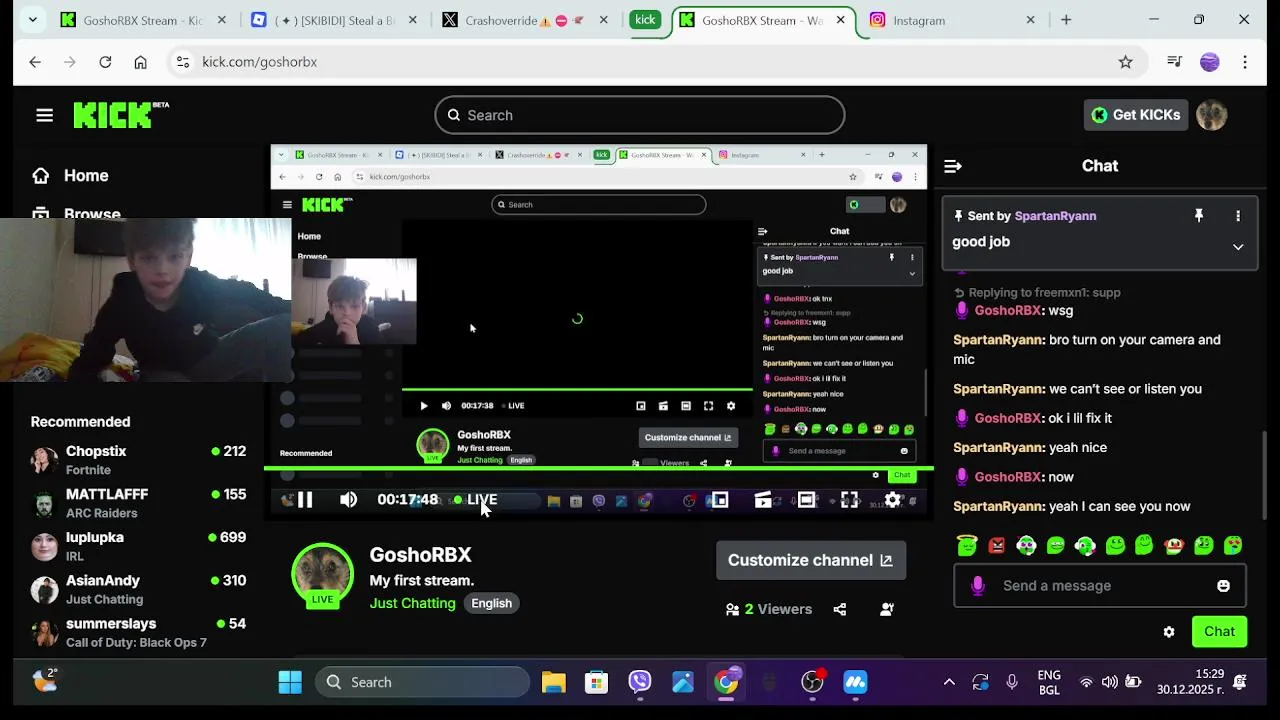This screenshot has height=720, width=1280.
Task: Open File Explorer from taskbar
Action: click(x=554, y=683)
